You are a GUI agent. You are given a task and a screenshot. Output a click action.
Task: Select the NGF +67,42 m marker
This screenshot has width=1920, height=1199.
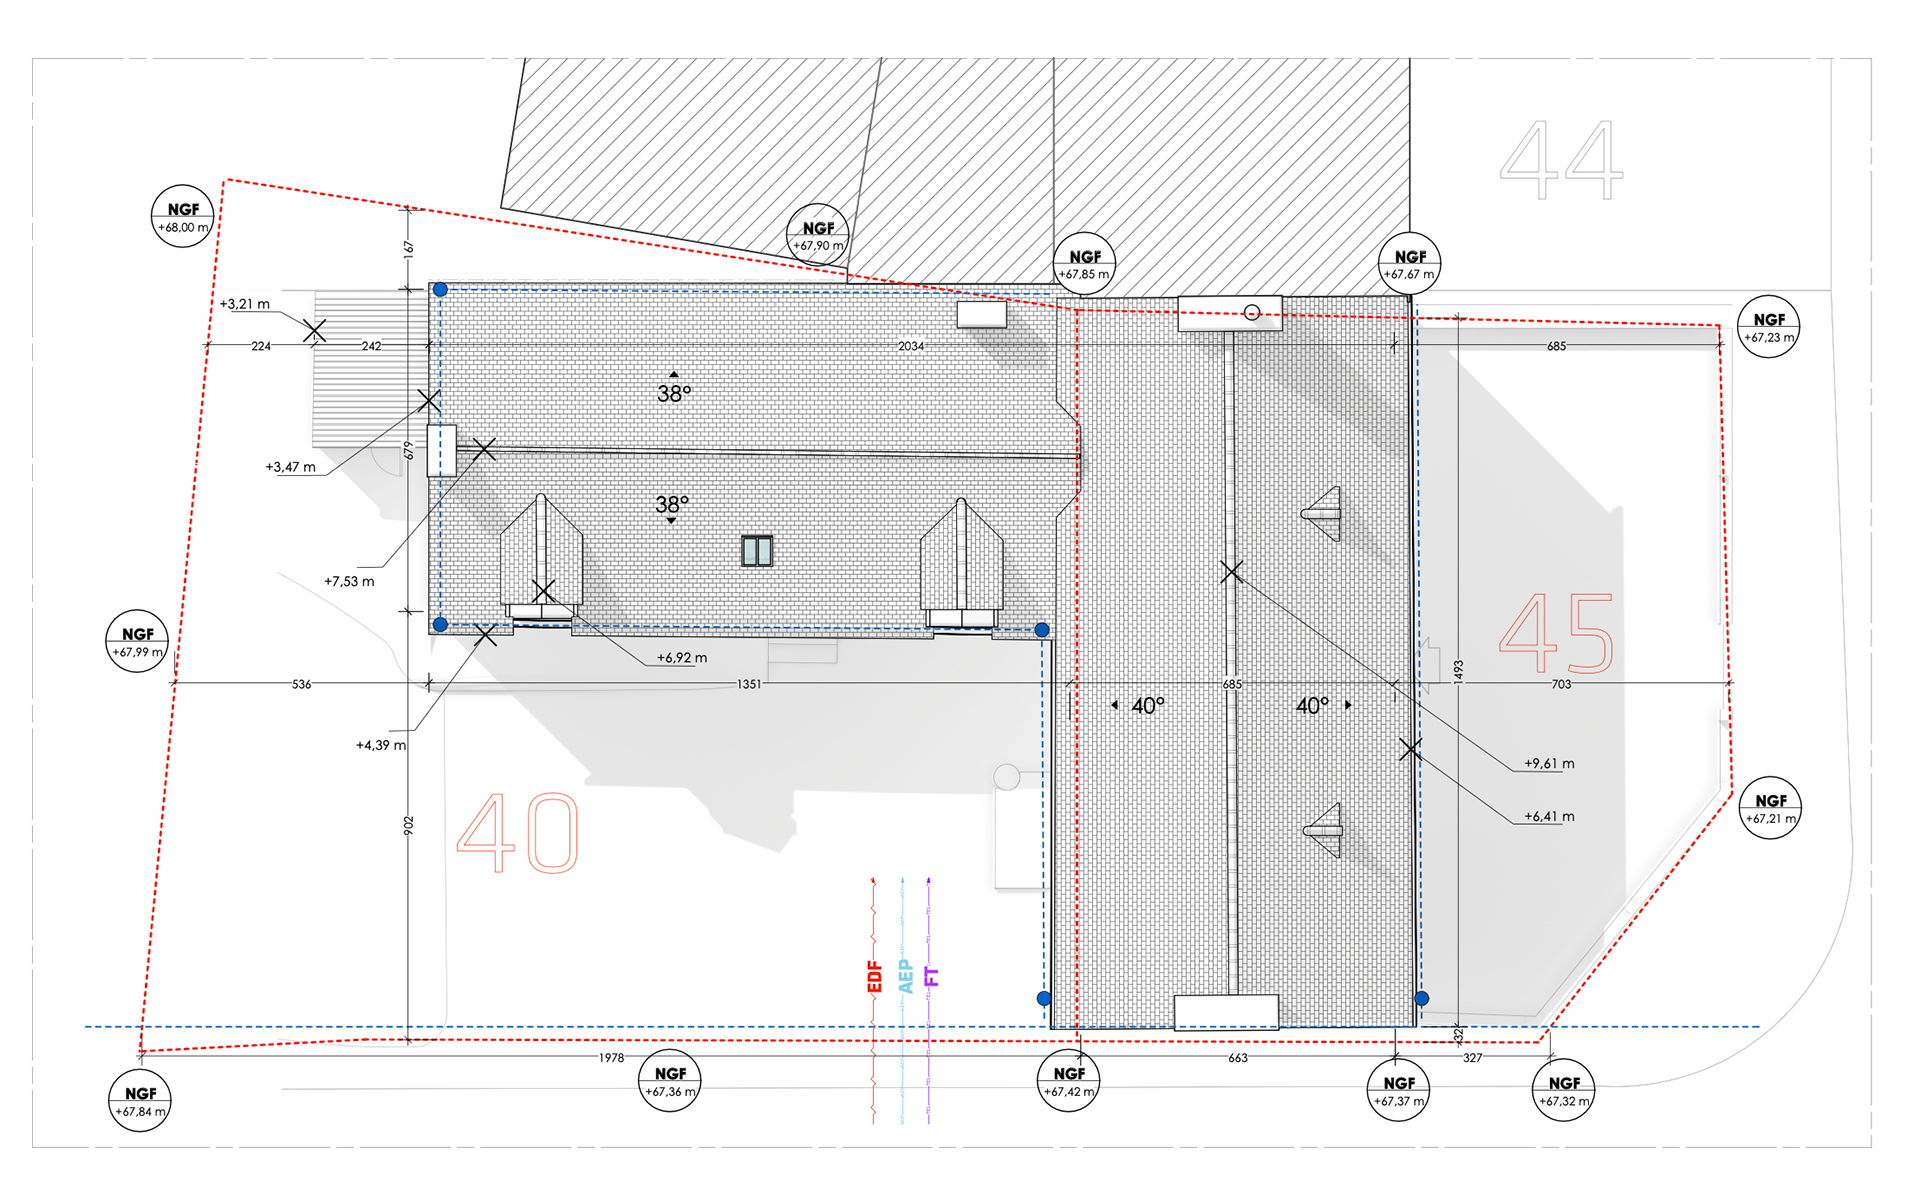(x=1068, y=1081)
